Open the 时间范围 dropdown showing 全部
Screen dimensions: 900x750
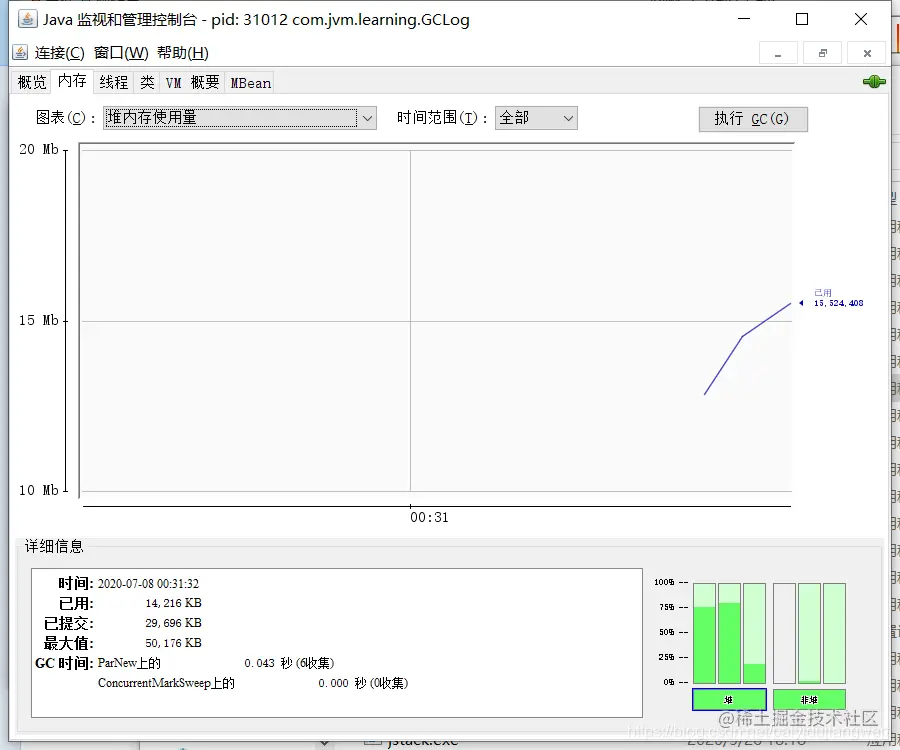point(570,118)
